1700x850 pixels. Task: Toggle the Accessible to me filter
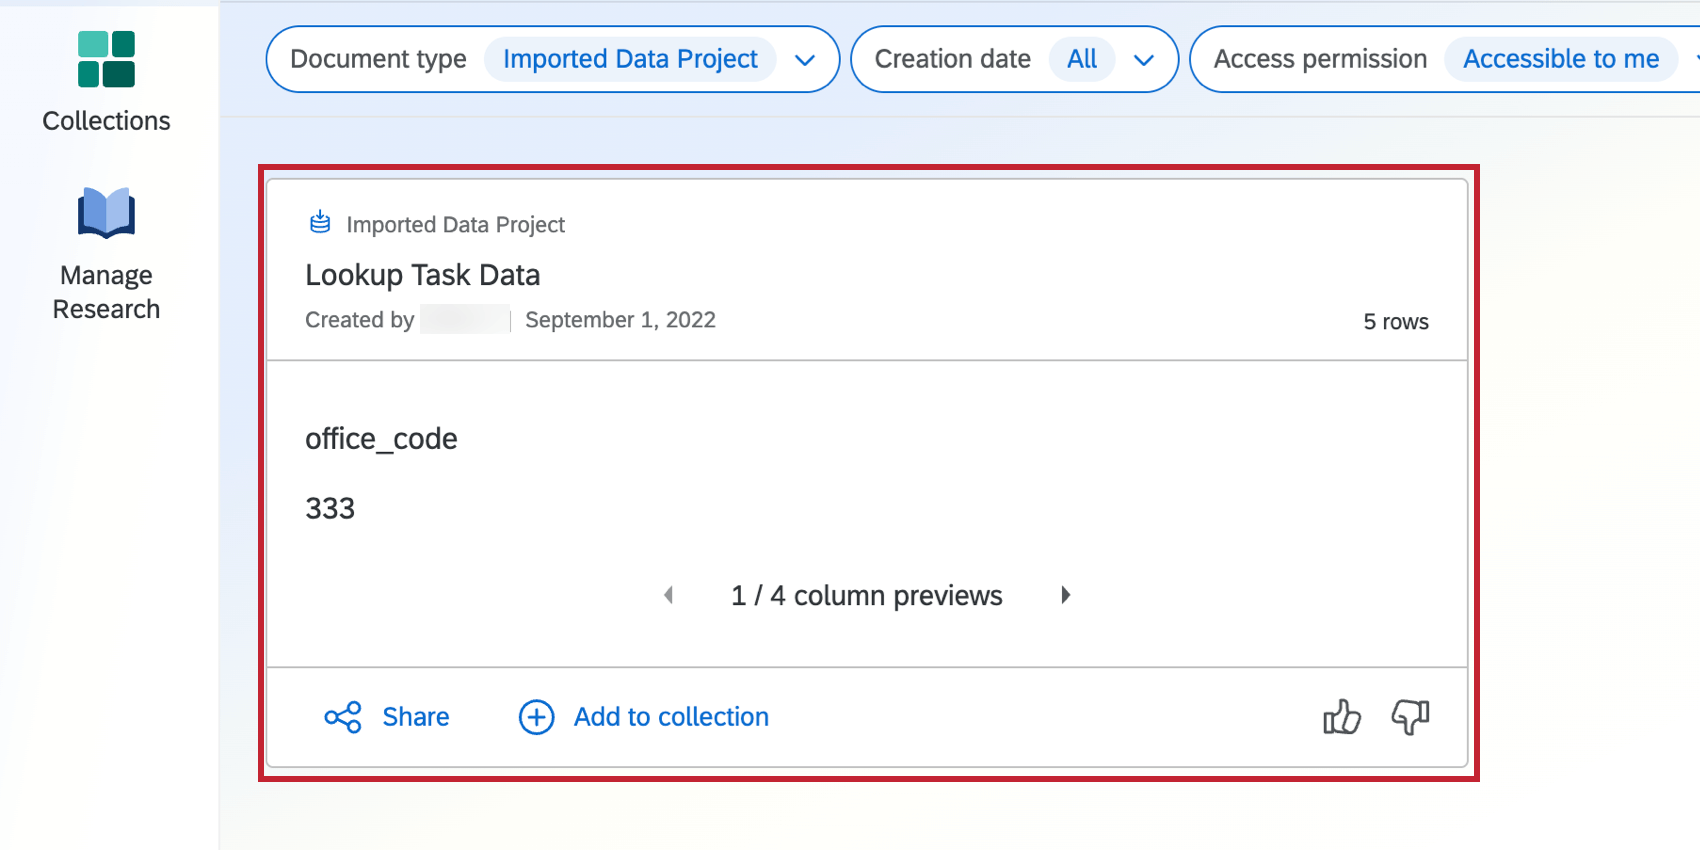click(1559, 59)
